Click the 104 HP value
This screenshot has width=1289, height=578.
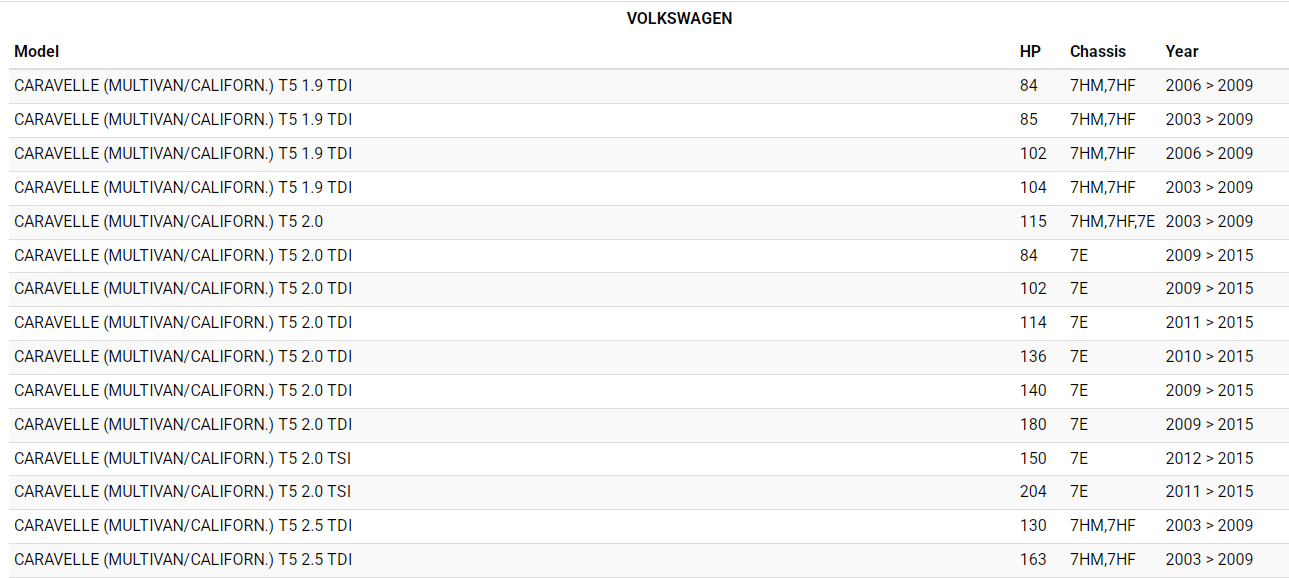1033,188
